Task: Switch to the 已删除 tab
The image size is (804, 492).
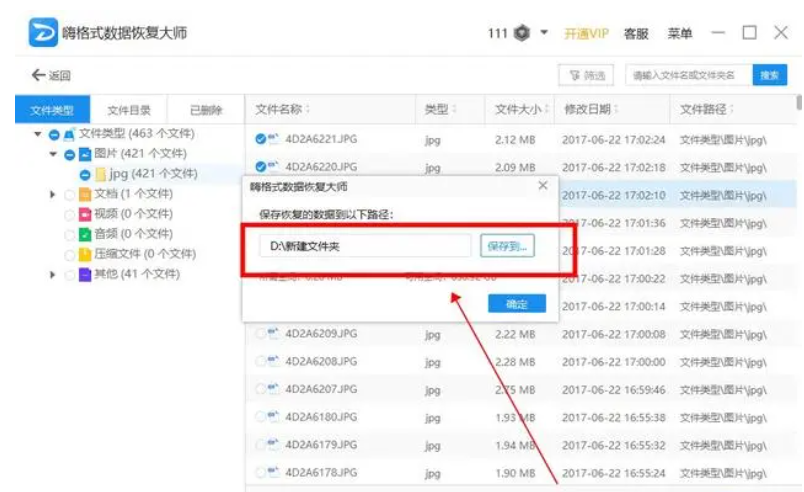Action: 206,110
